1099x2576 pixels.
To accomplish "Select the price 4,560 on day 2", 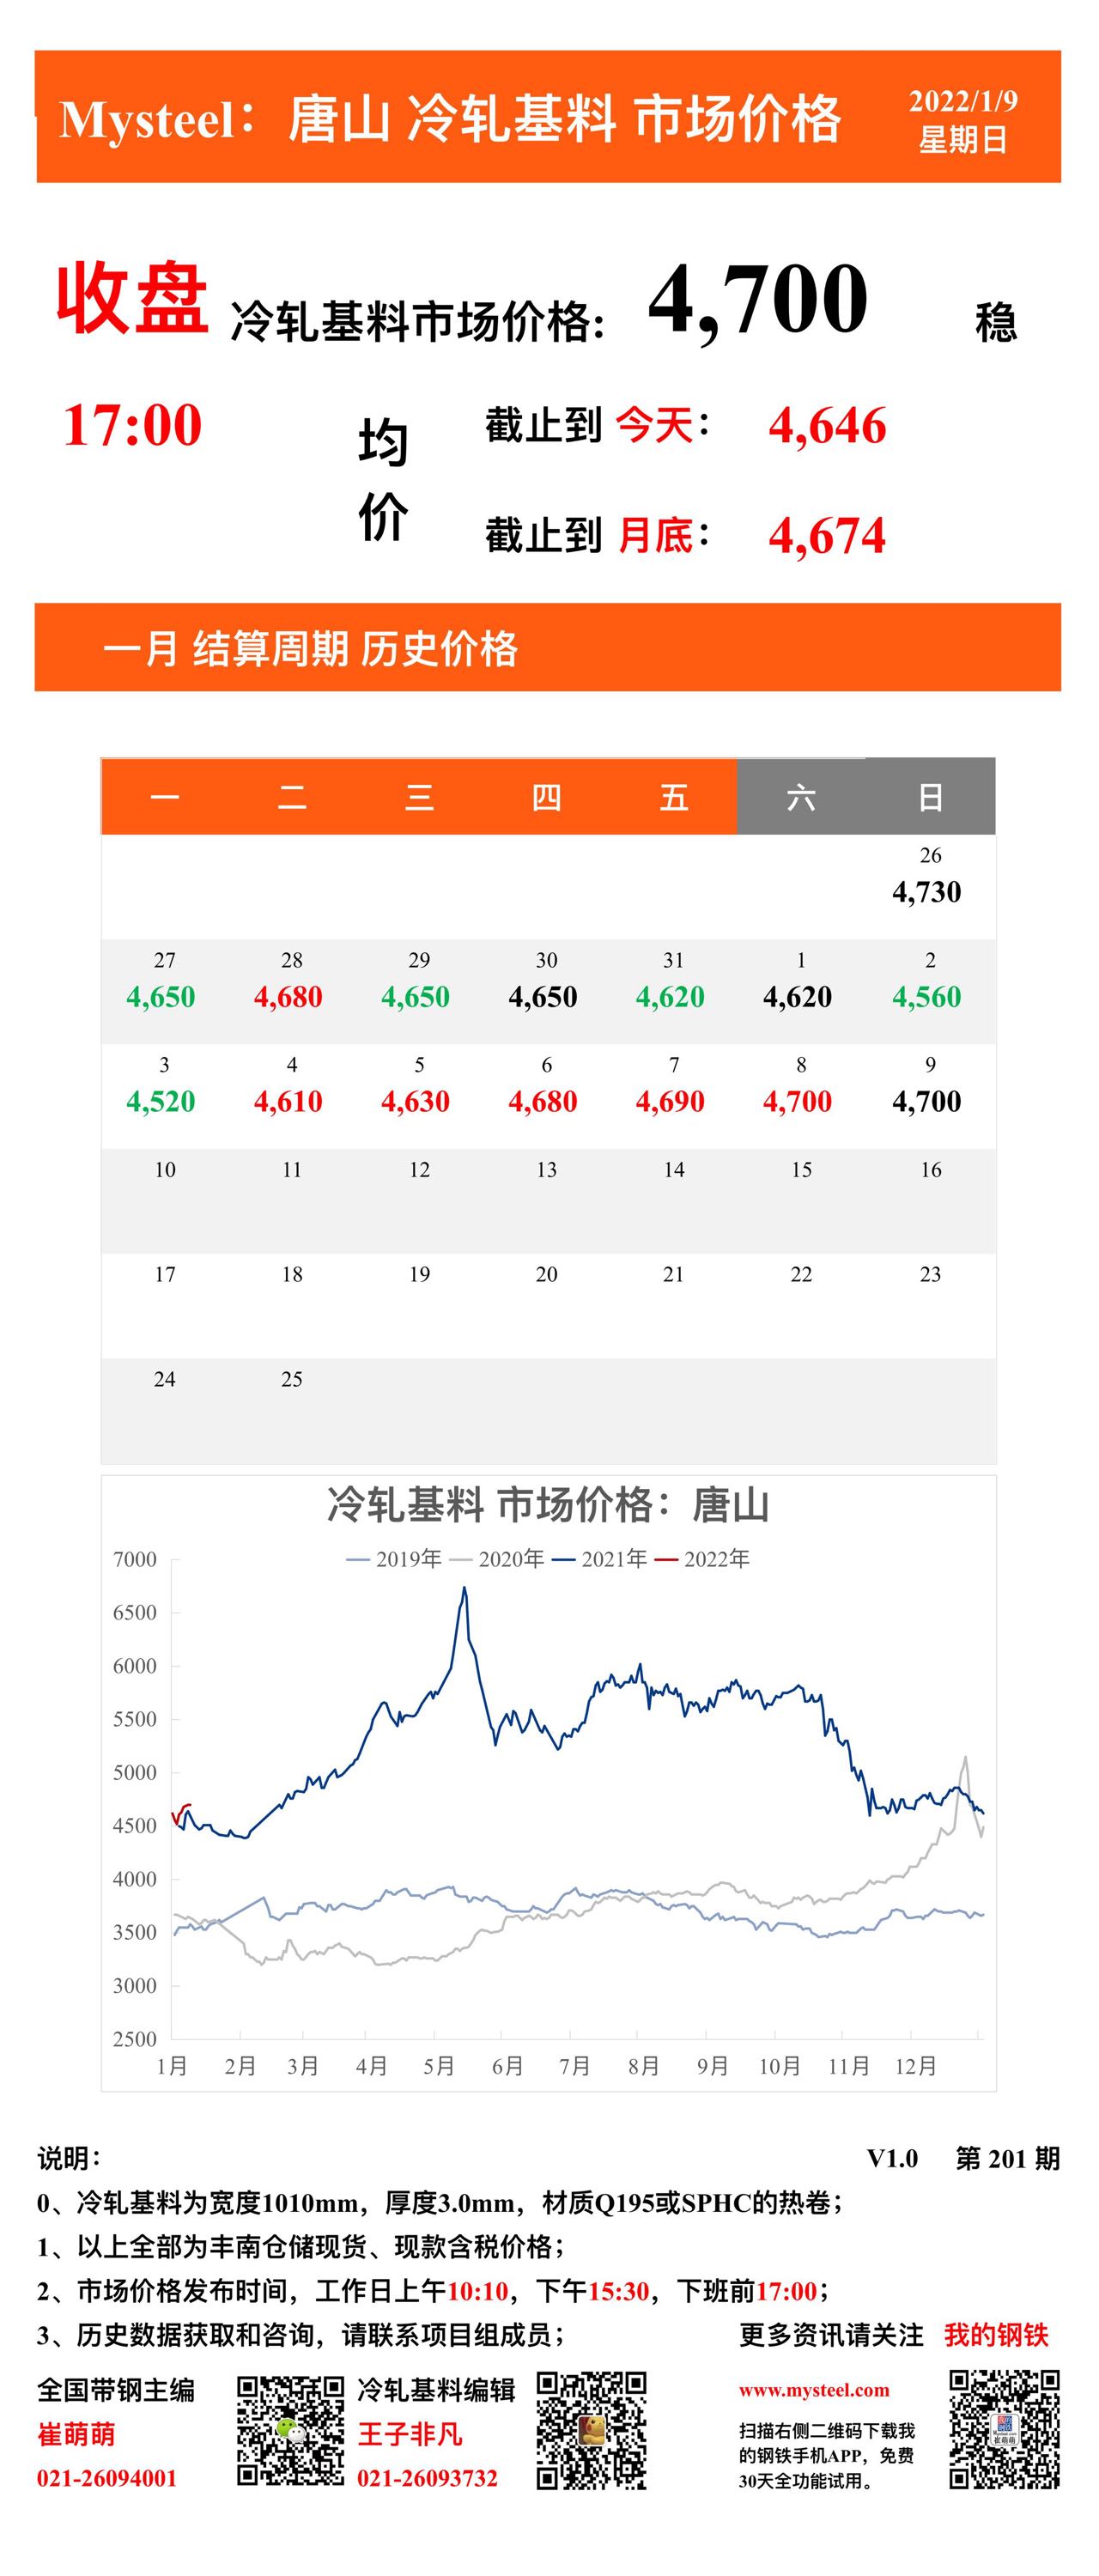I will (x=927, y=997).
